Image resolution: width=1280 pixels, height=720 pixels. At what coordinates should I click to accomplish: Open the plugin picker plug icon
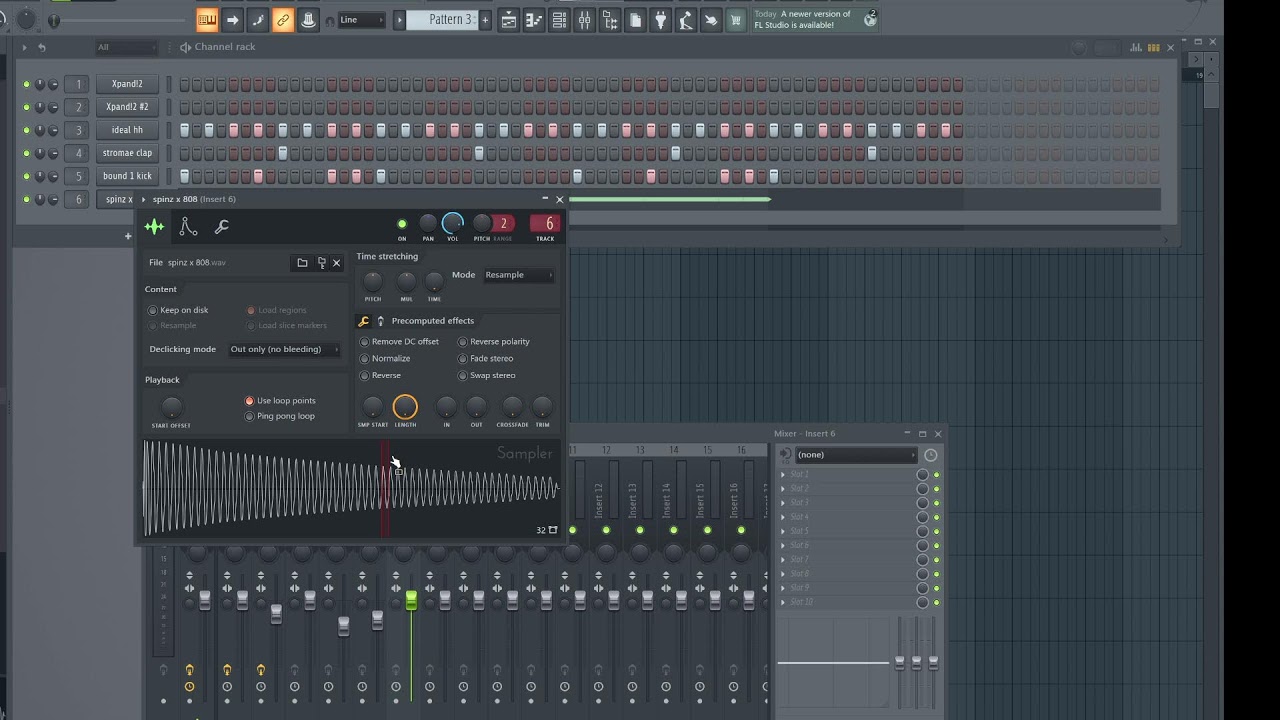[661, 20]
